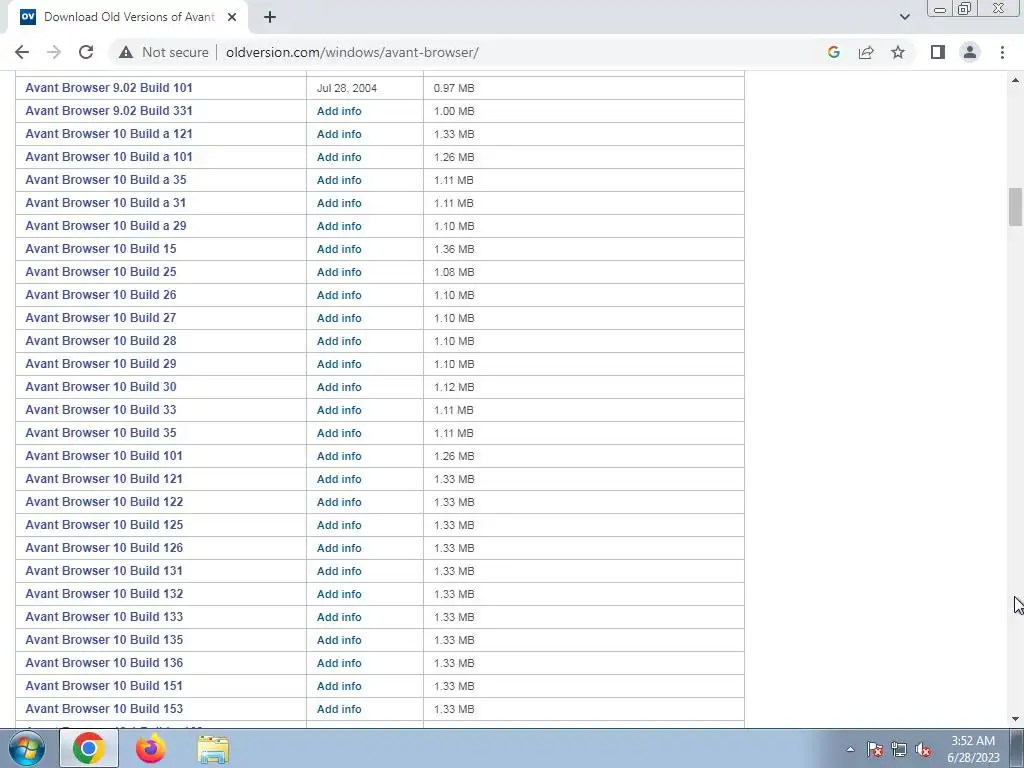Open the Chrome profile avatar
Viewport: 1024px width, 768px height.
pos(970,52)
